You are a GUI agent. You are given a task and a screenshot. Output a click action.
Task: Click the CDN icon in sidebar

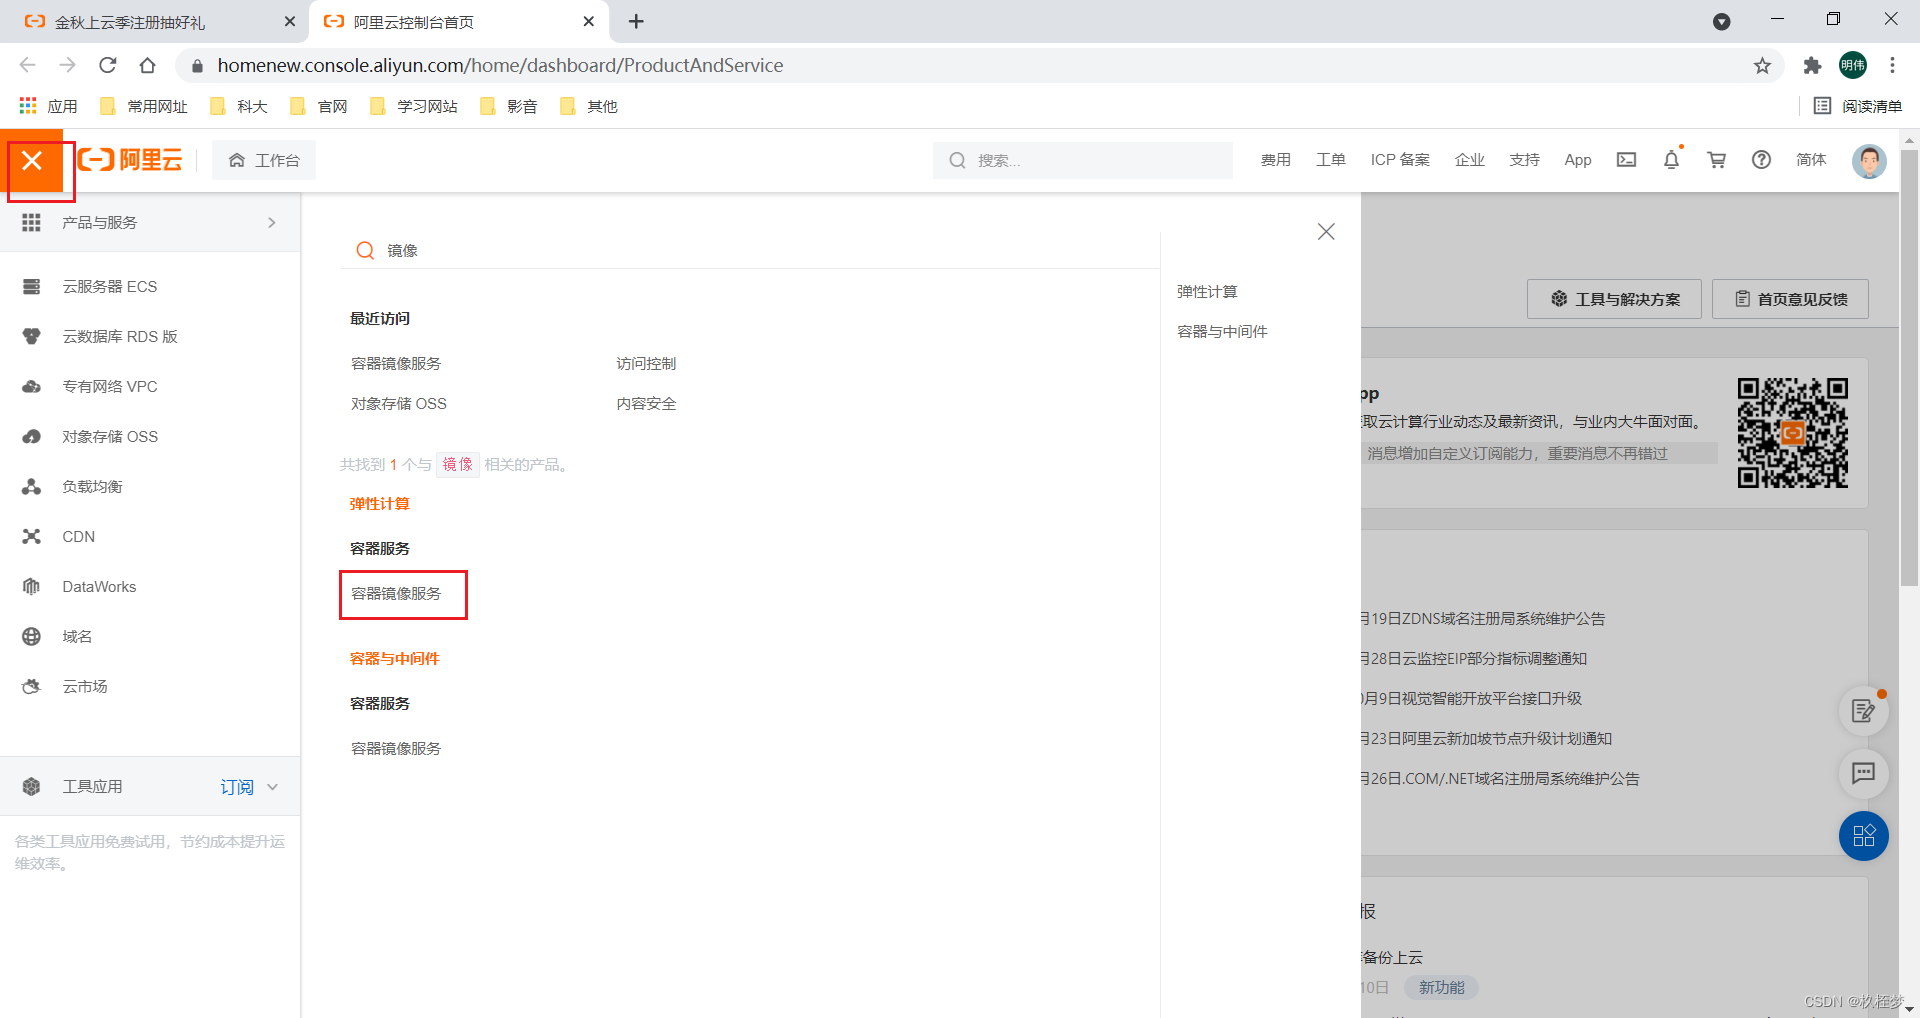32,536
